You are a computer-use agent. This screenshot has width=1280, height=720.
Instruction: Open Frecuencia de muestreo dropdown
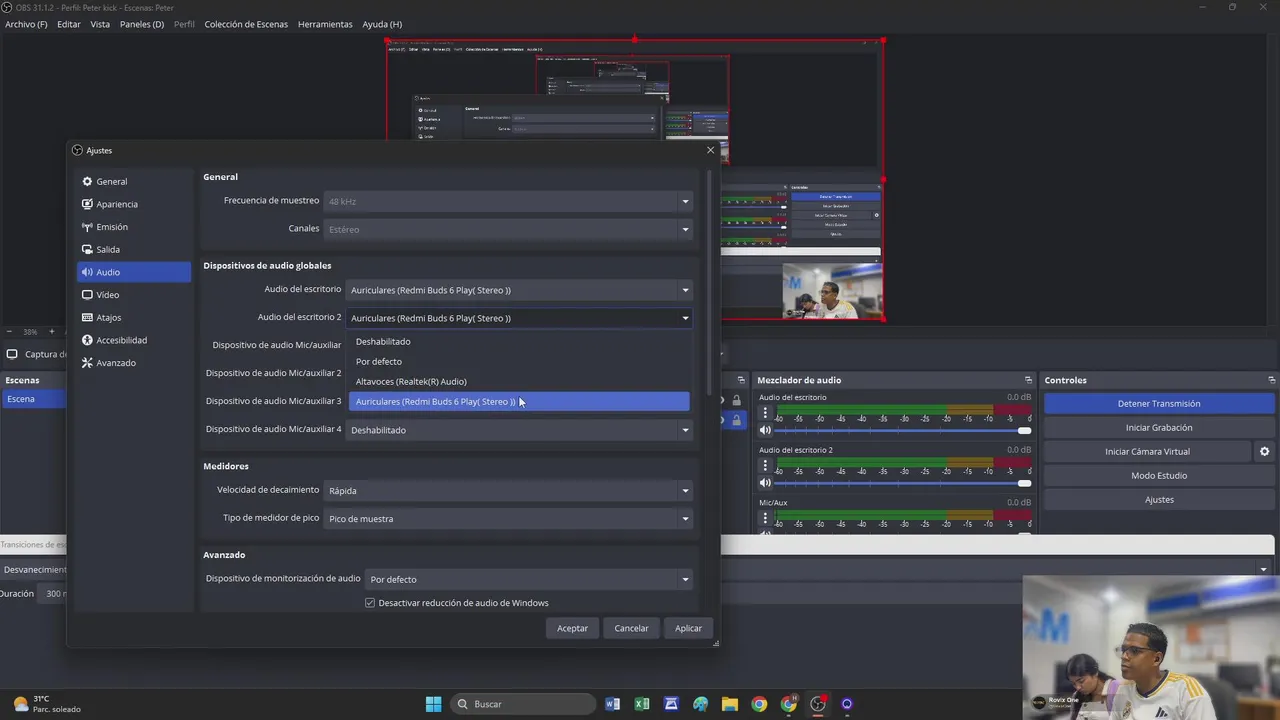pyautogui.click(x=509, y=201)
